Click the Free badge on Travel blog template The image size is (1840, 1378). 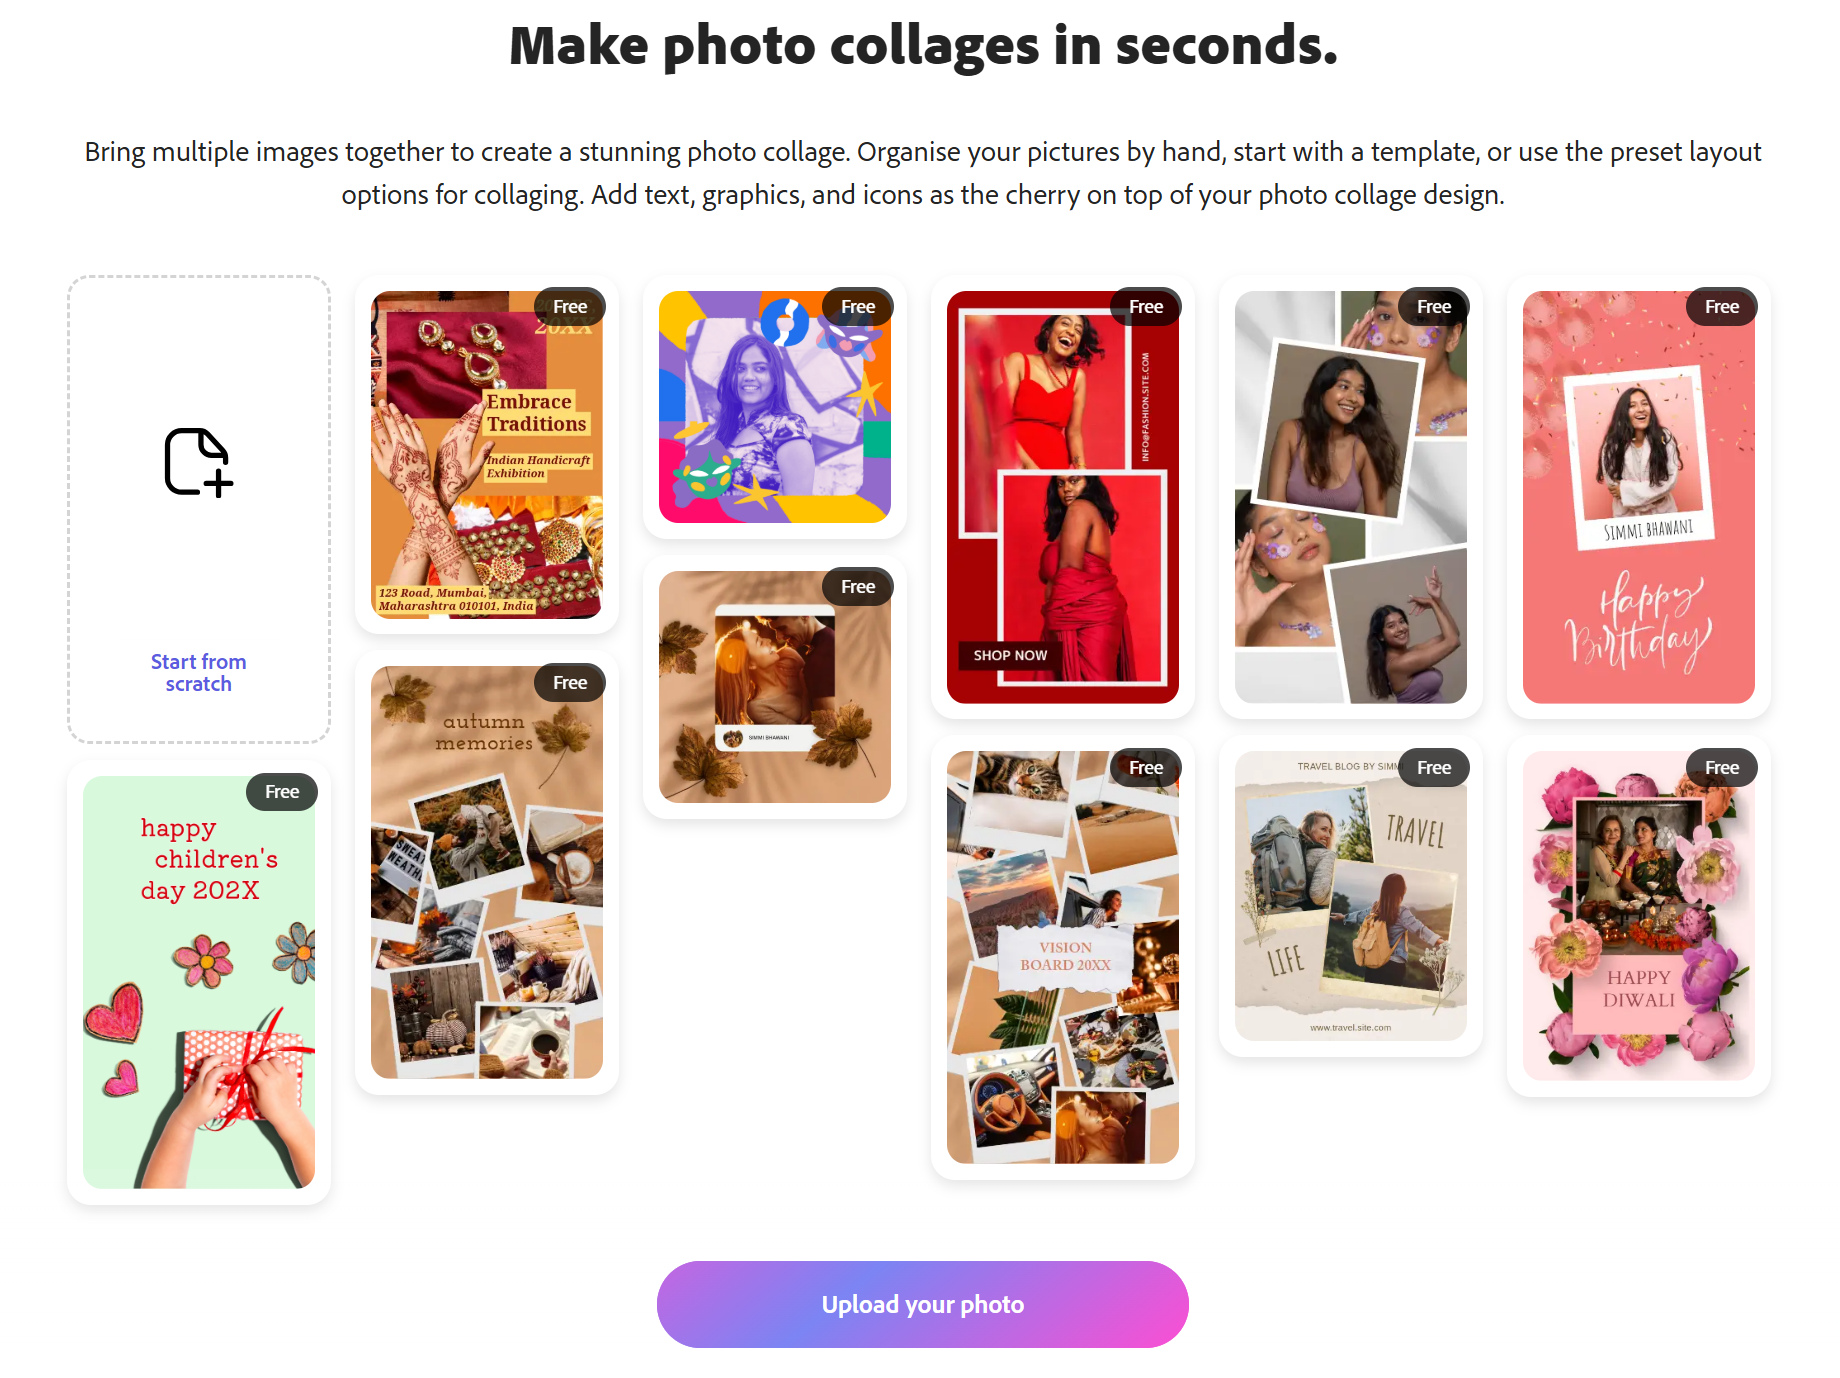point(1434,768)
